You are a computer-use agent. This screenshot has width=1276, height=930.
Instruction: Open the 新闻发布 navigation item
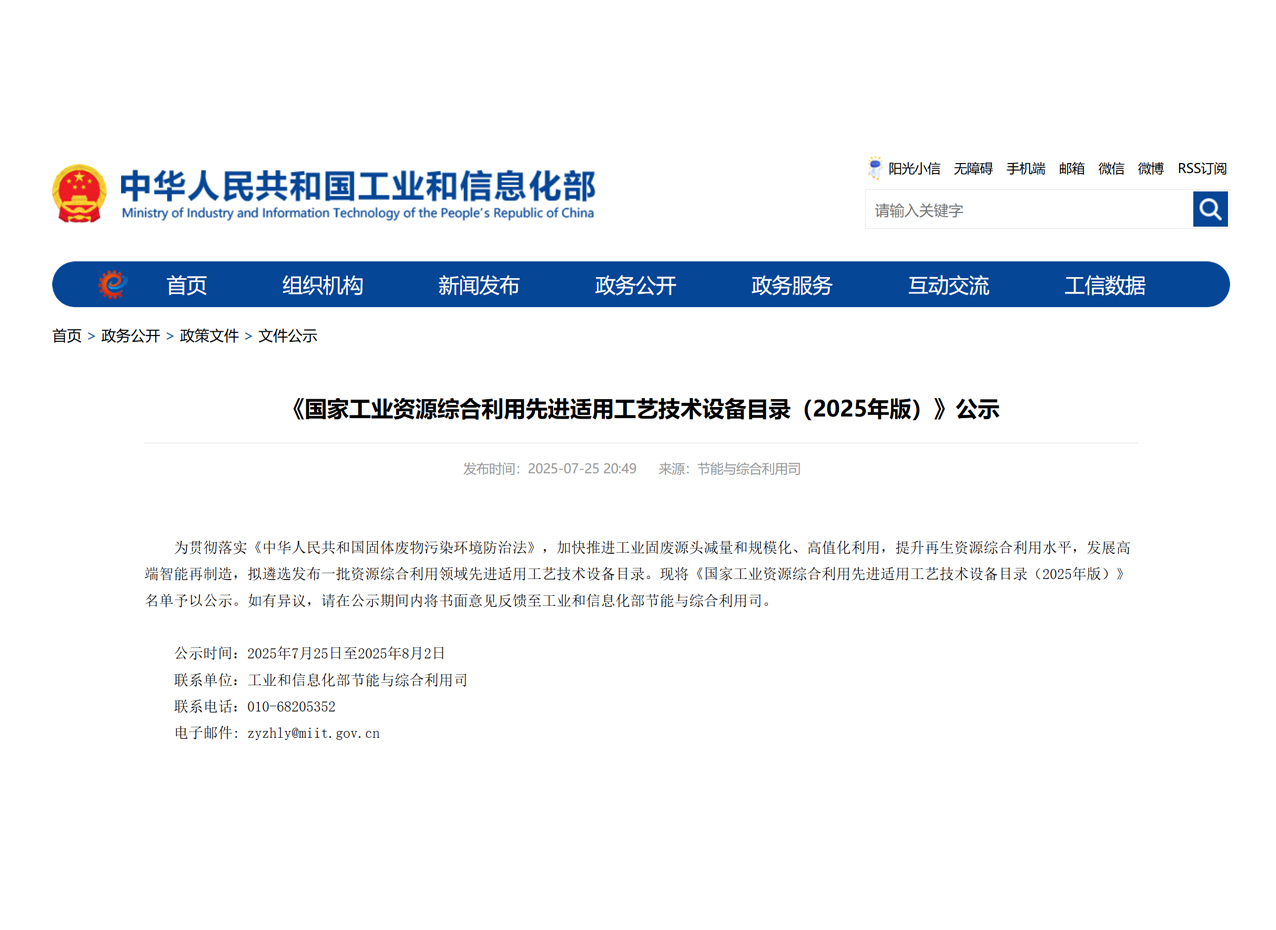(x=479, y=285)
